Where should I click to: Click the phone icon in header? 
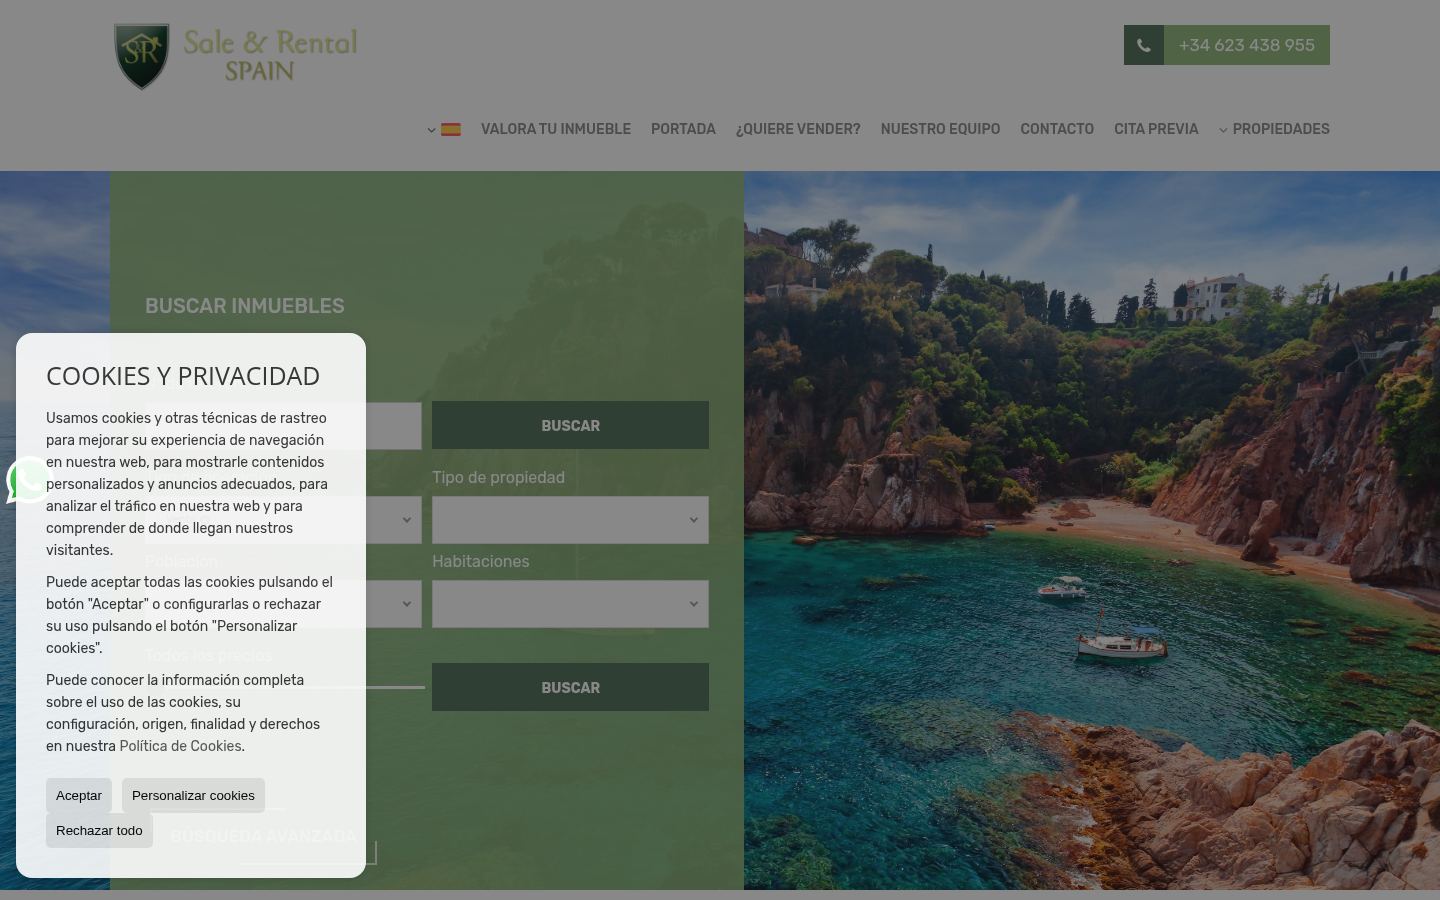[x=1144, y=45]
